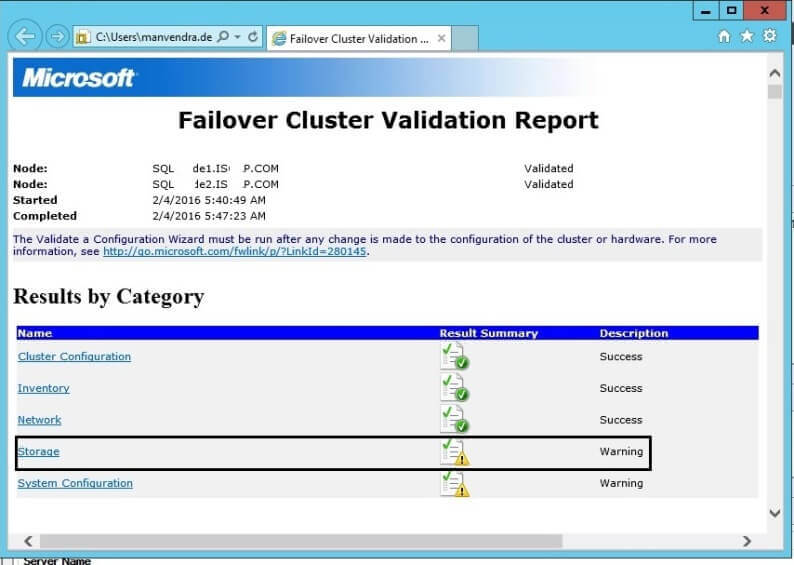This screenshot has width=794, height=565.
Task: Click the Cluster Configuration success icon
Action: pos(454,357)
